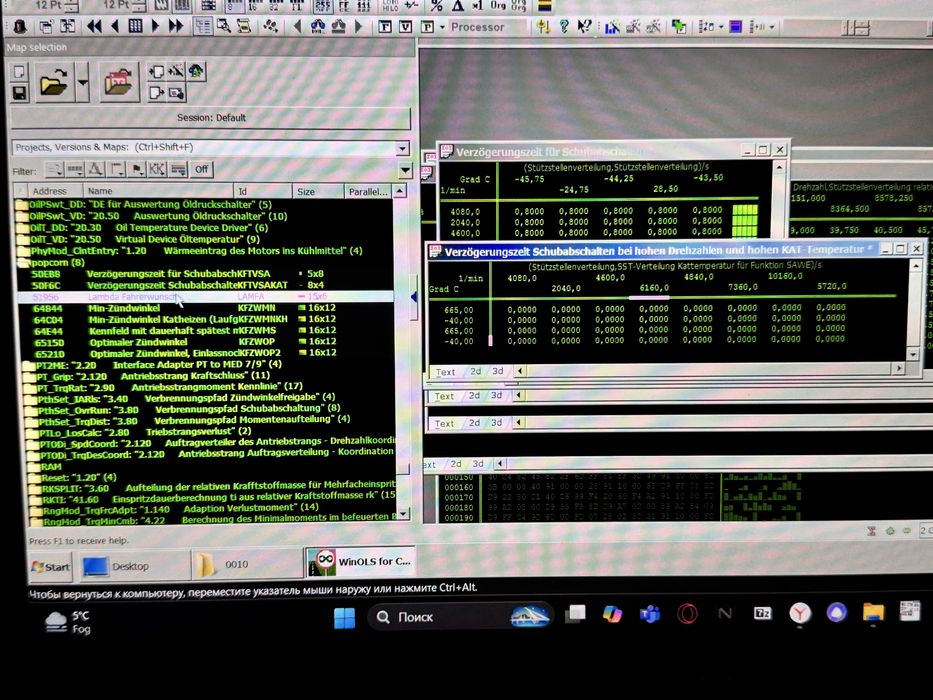Expand the OilT_DD Oil Temperature Device Driver folder

[x=23, y=228]
